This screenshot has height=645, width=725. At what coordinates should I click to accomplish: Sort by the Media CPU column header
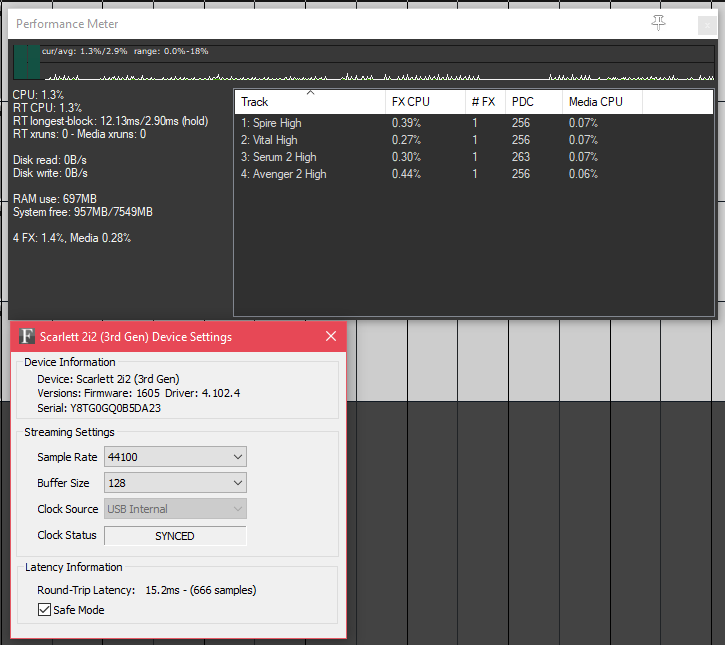tap(602, 102)
